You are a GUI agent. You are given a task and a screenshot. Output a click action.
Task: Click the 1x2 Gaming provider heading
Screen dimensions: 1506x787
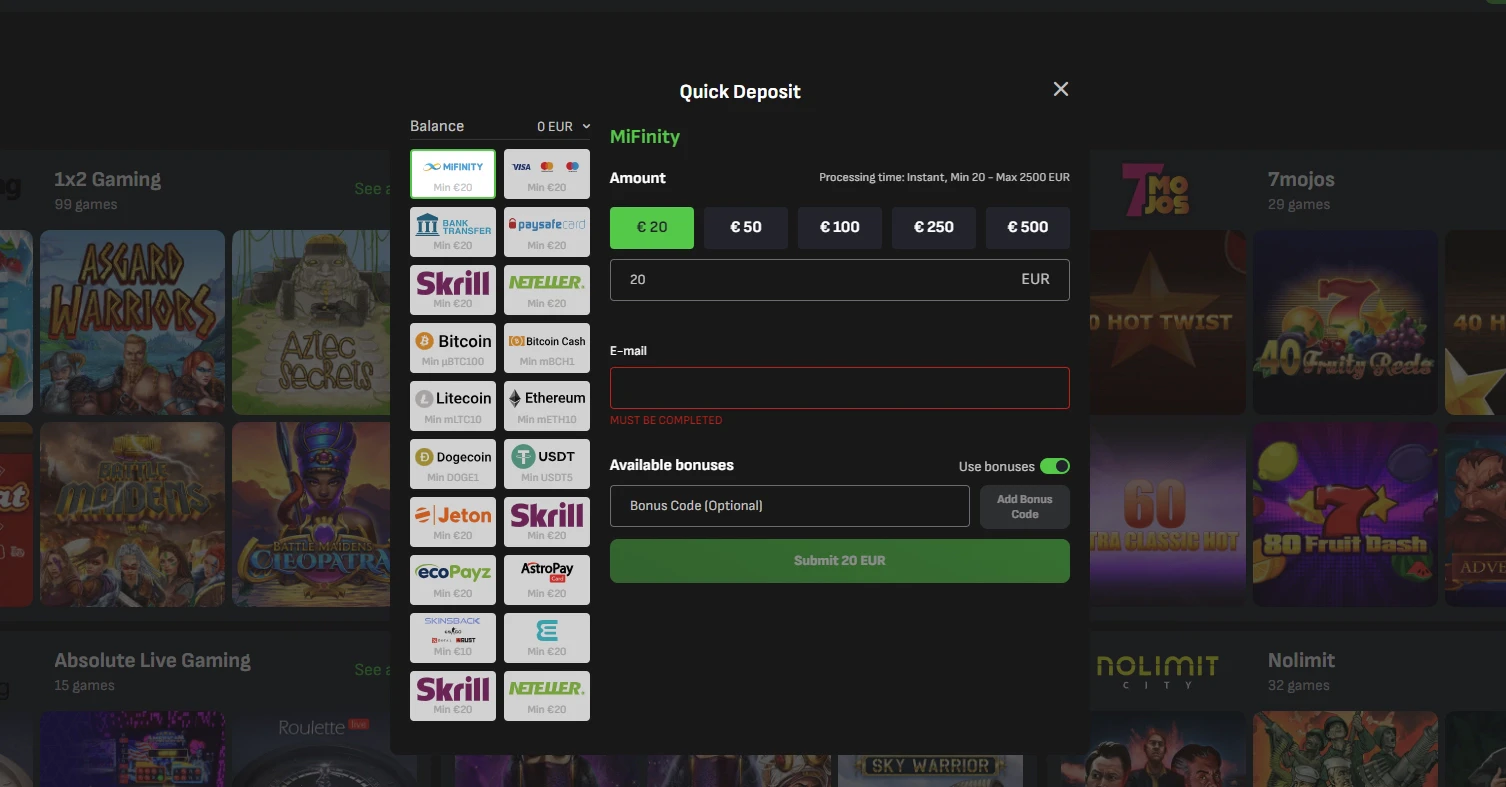[107, 180]
